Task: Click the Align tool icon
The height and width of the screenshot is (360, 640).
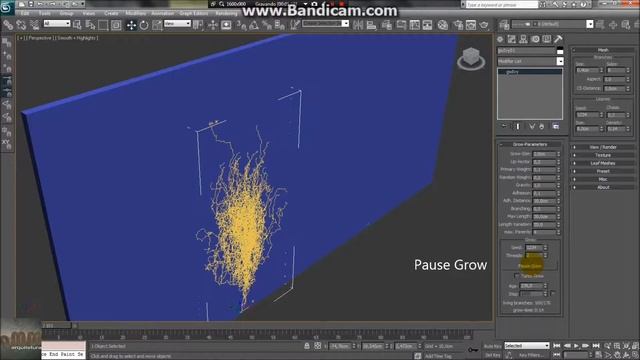Action: 371,25
